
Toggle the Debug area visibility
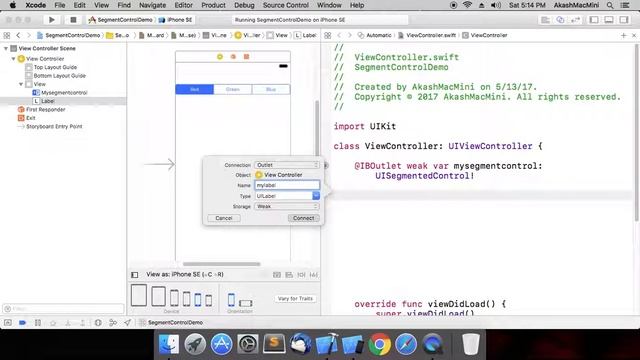coord(609,20)
